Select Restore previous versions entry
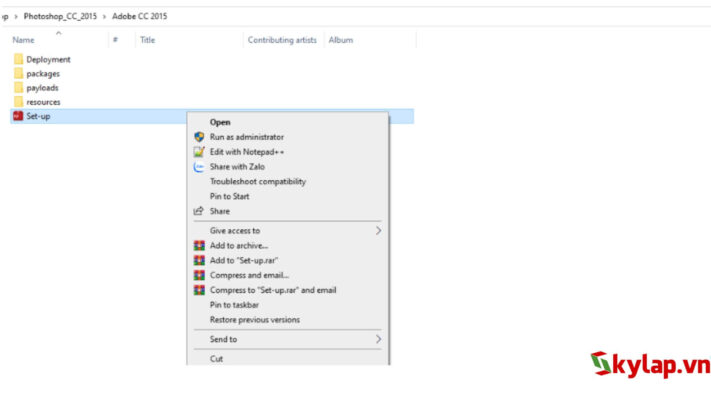Viewport: 711px width, 400px height. pos(254,320)
